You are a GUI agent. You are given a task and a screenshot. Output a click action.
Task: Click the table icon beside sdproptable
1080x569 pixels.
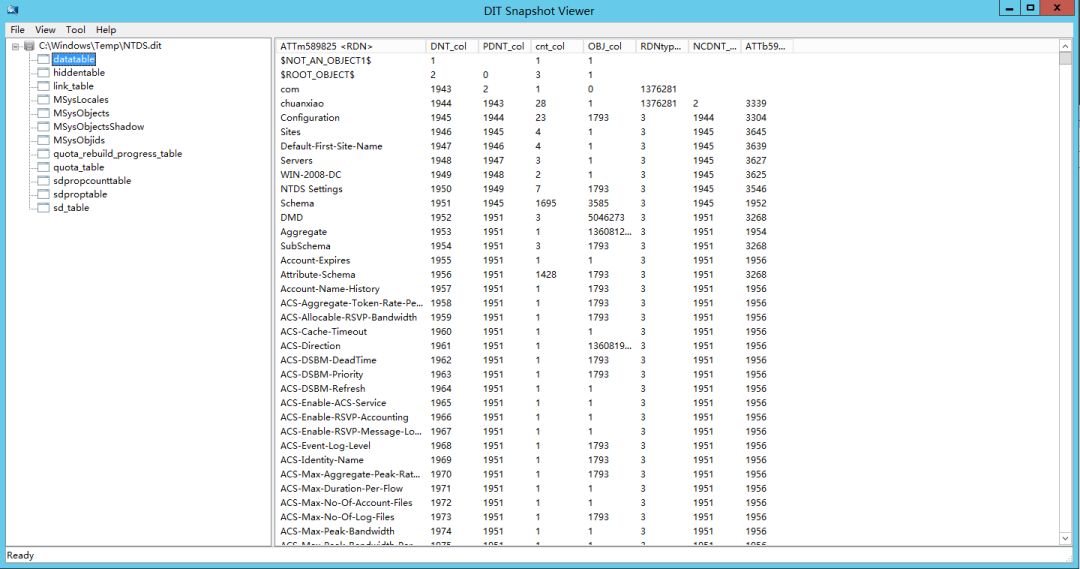43,194
